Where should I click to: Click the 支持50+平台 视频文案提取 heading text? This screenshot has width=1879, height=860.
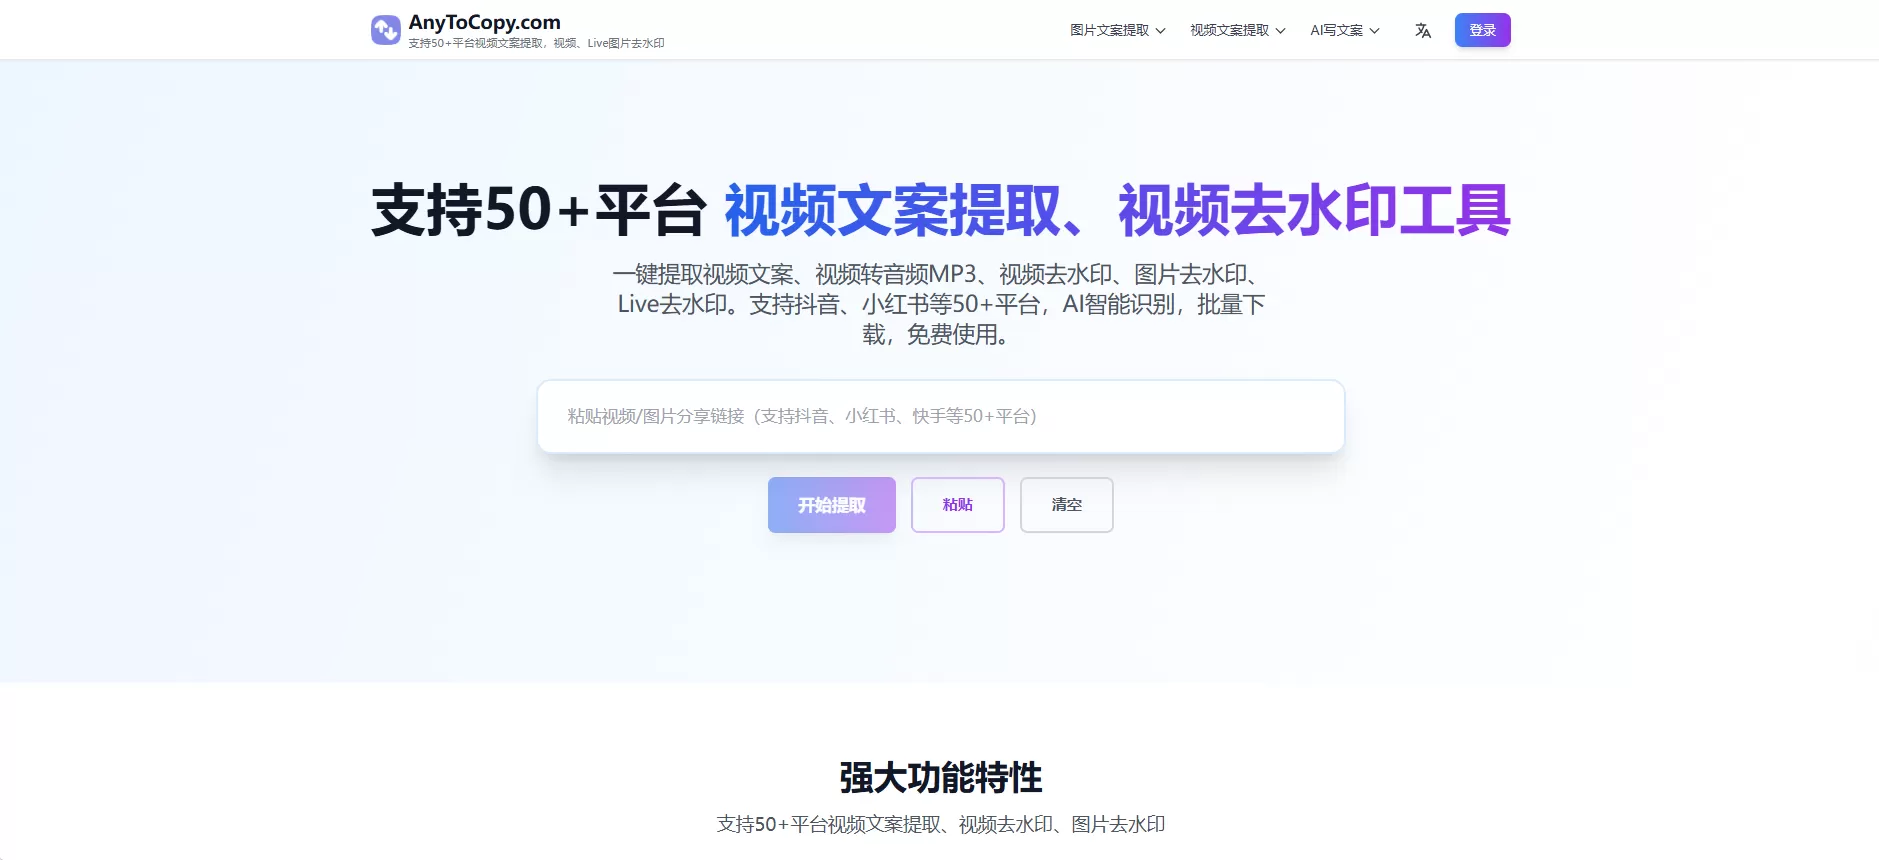point(940,210)
